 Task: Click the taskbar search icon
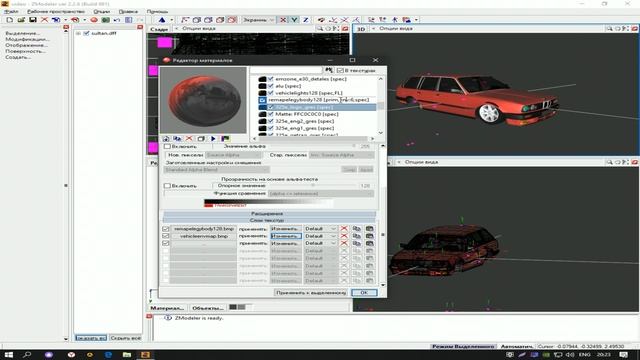[x=27, y=355]
